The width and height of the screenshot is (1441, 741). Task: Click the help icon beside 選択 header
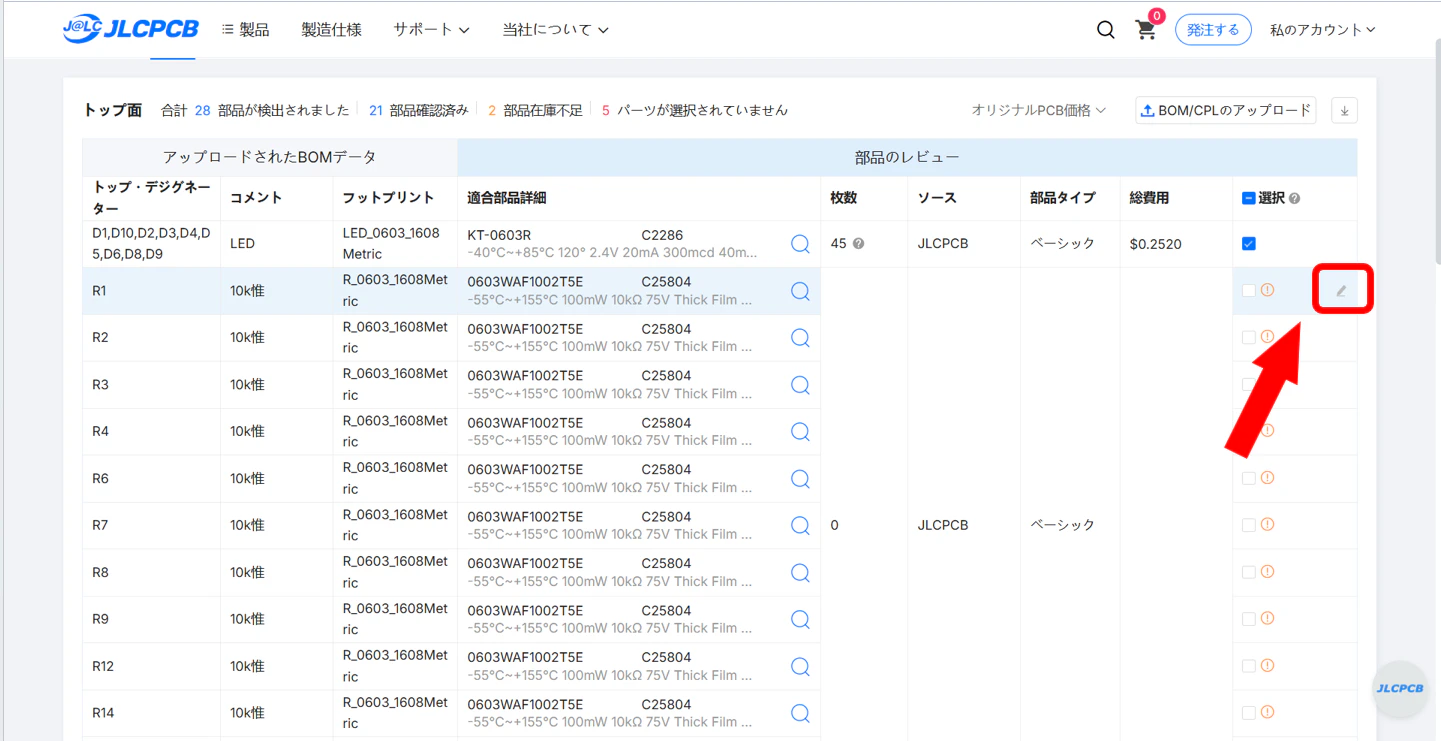tap(1294, 199)
